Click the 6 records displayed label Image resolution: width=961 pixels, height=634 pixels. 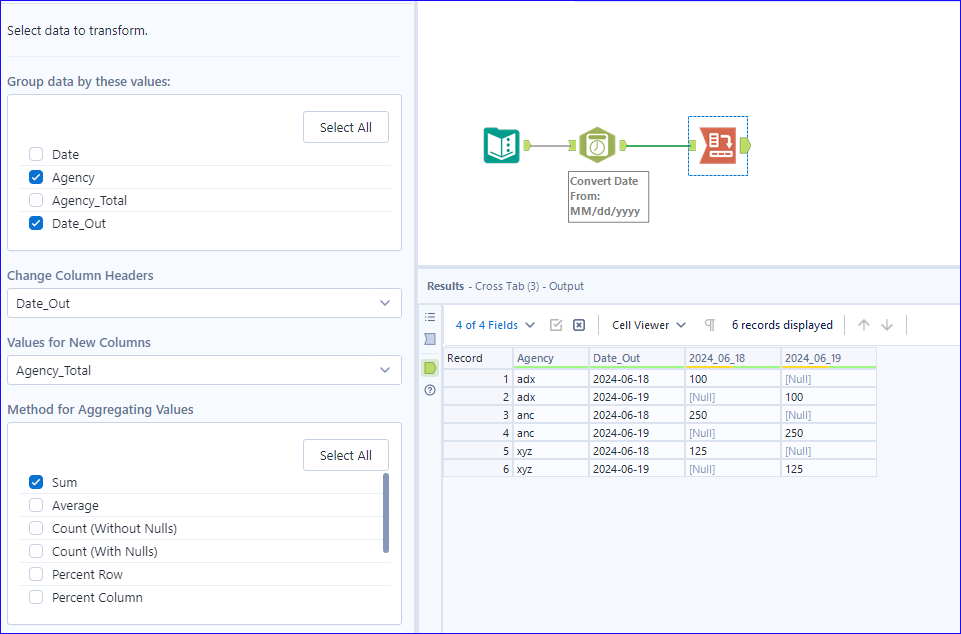[x=782, y=325]
